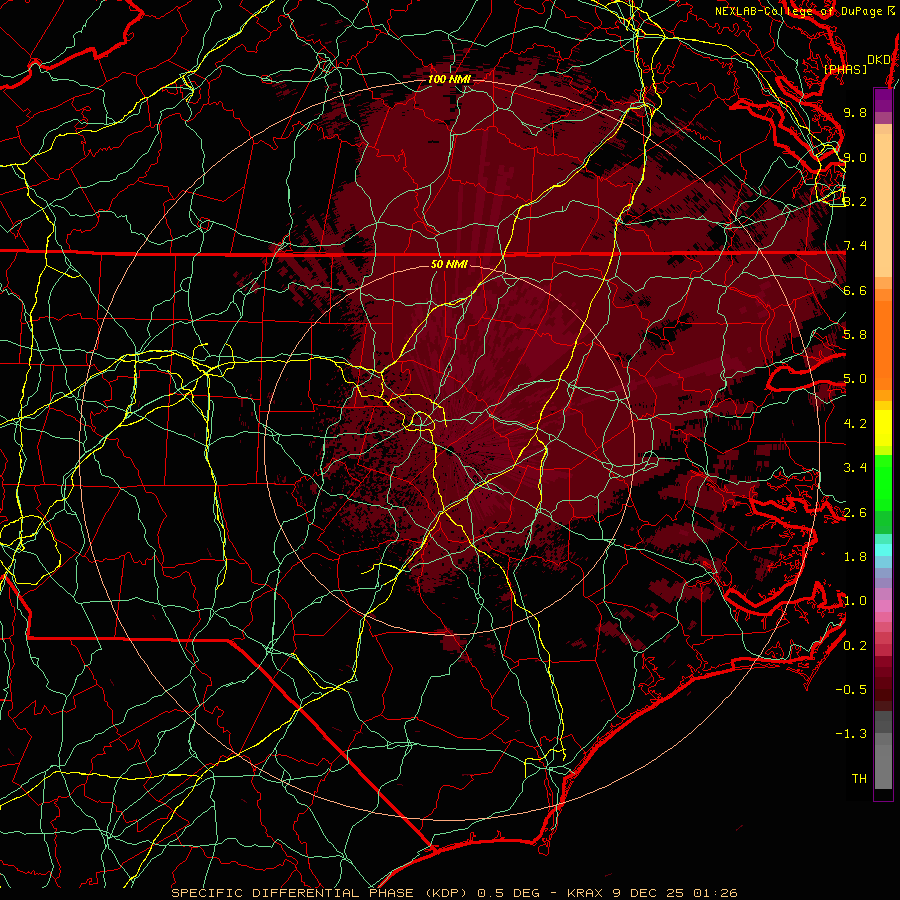Click the 0.2 scale value
Image resolution: width=900 pixels, height=900 pixels.
[855, 646]
